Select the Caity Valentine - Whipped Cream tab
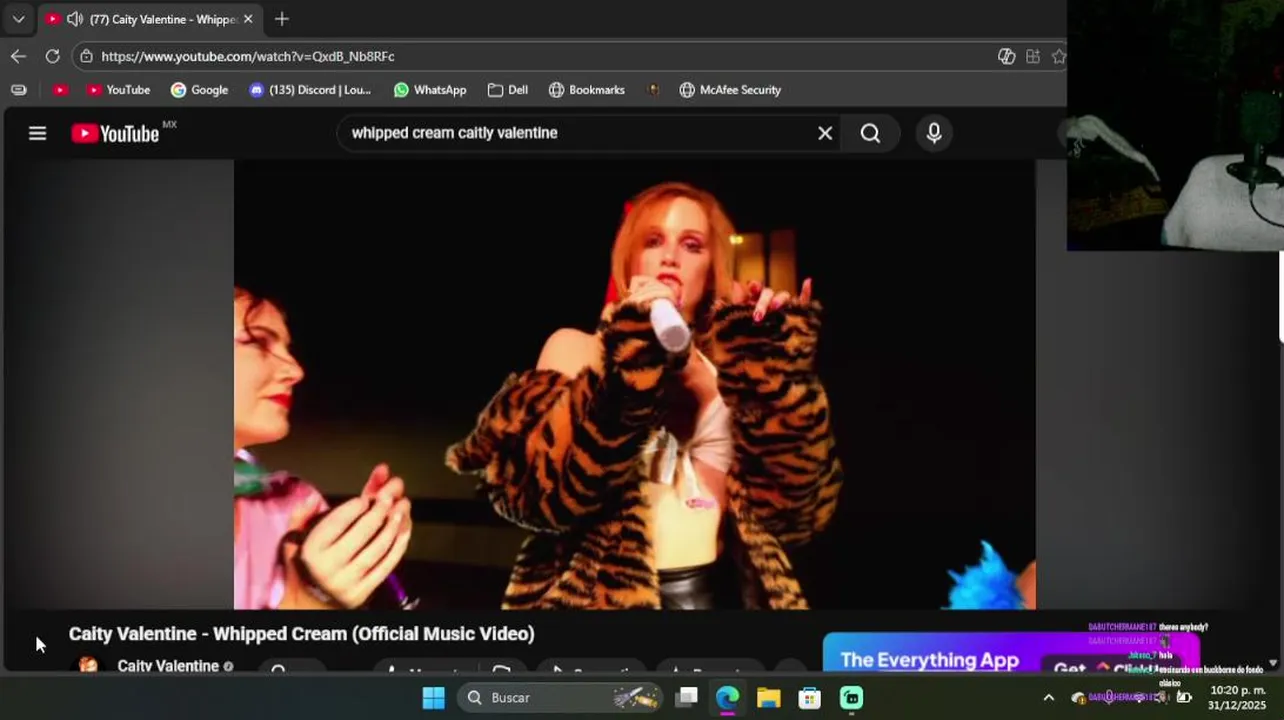 [150, 19]
